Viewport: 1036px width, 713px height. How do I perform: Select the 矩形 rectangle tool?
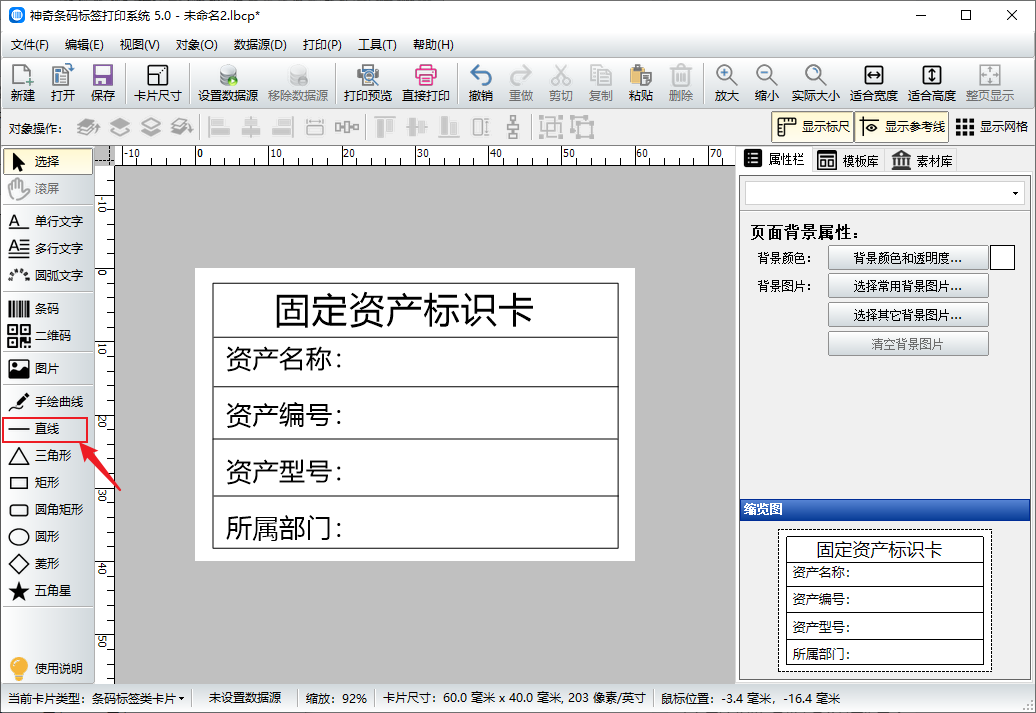[47, 482]
